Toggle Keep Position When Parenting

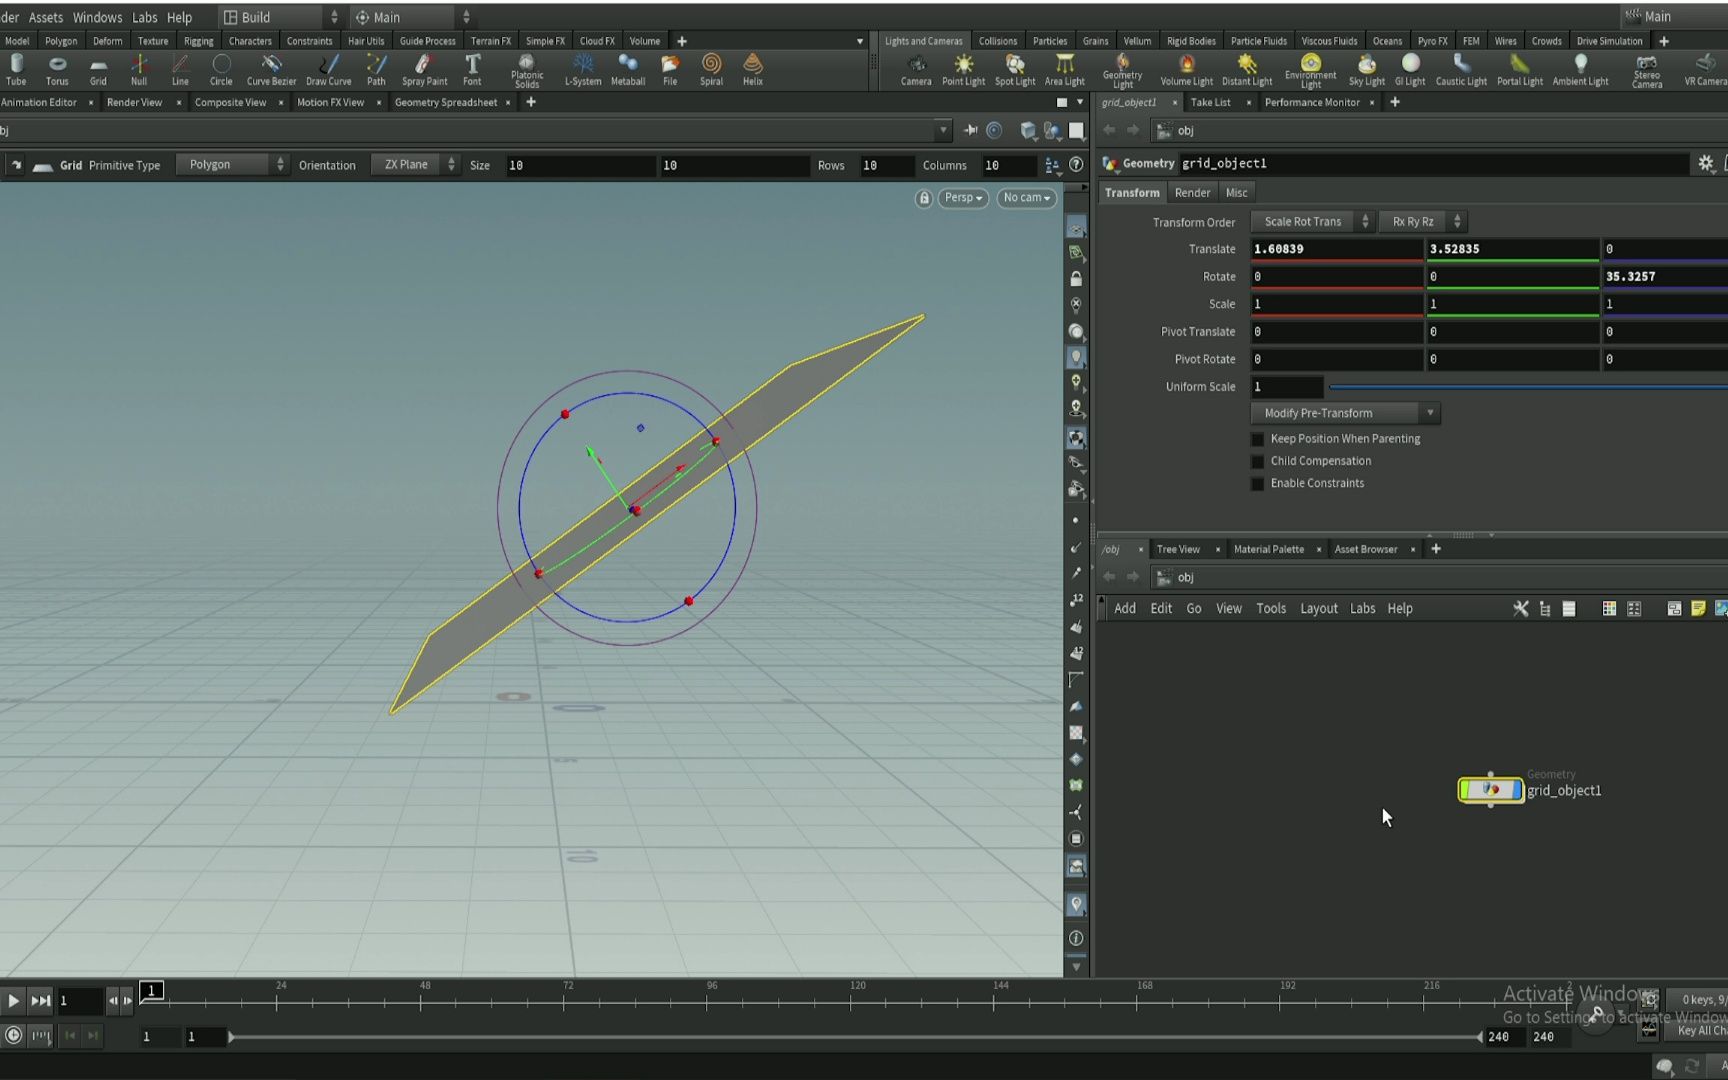tap(1257, 438)
